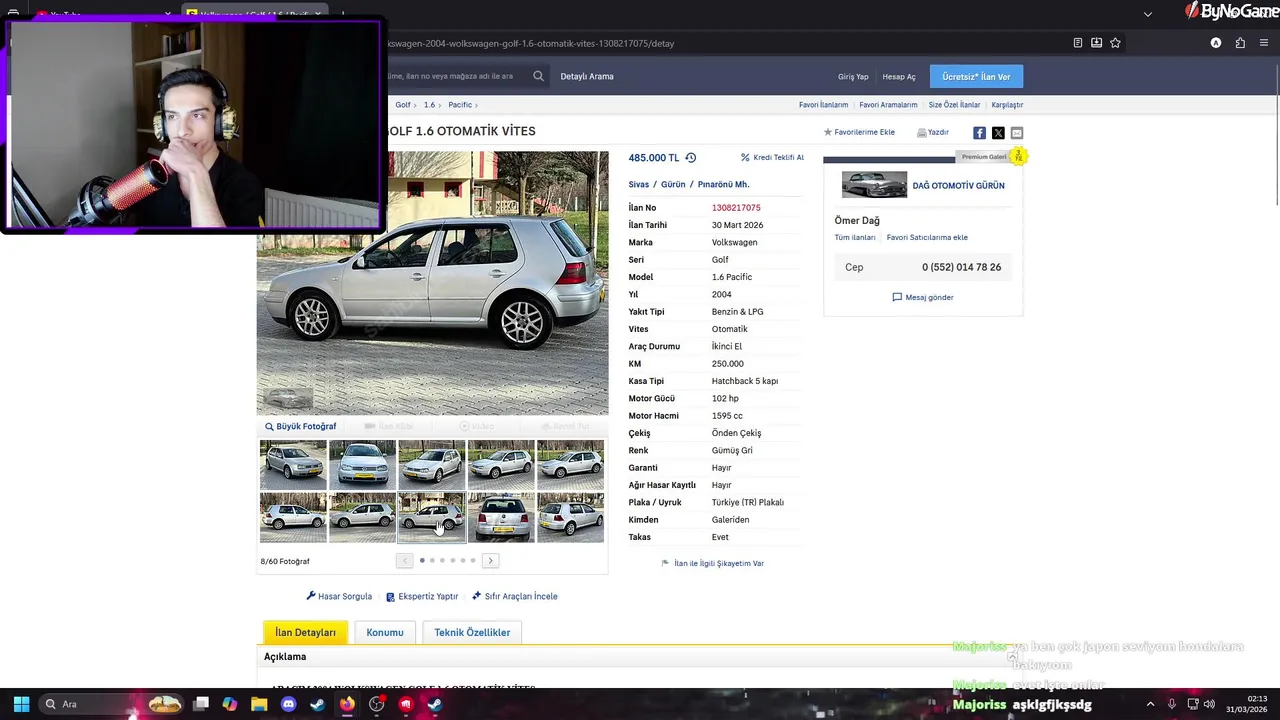This screenshot has height=720, width=1280.
Task: Click Ekspertiz Yaptır link
Action: pyautogui.click(x=422, y=596)
